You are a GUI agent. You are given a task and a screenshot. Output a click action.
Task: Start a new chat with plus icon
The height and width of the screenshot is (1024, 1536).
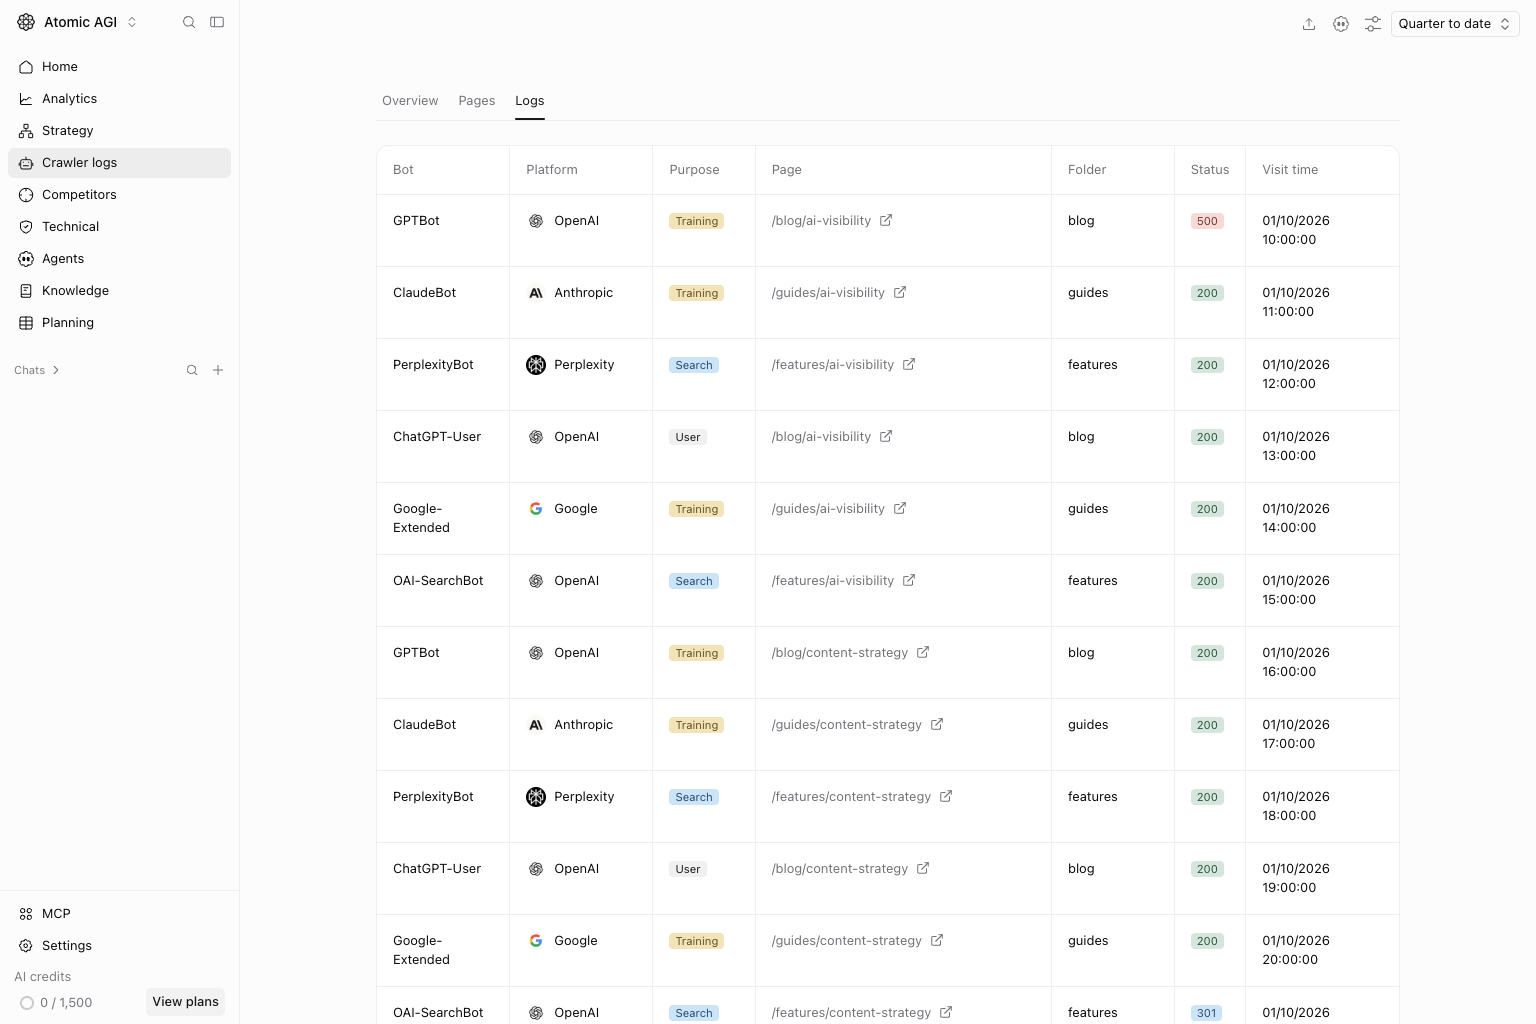pos(218,370)
